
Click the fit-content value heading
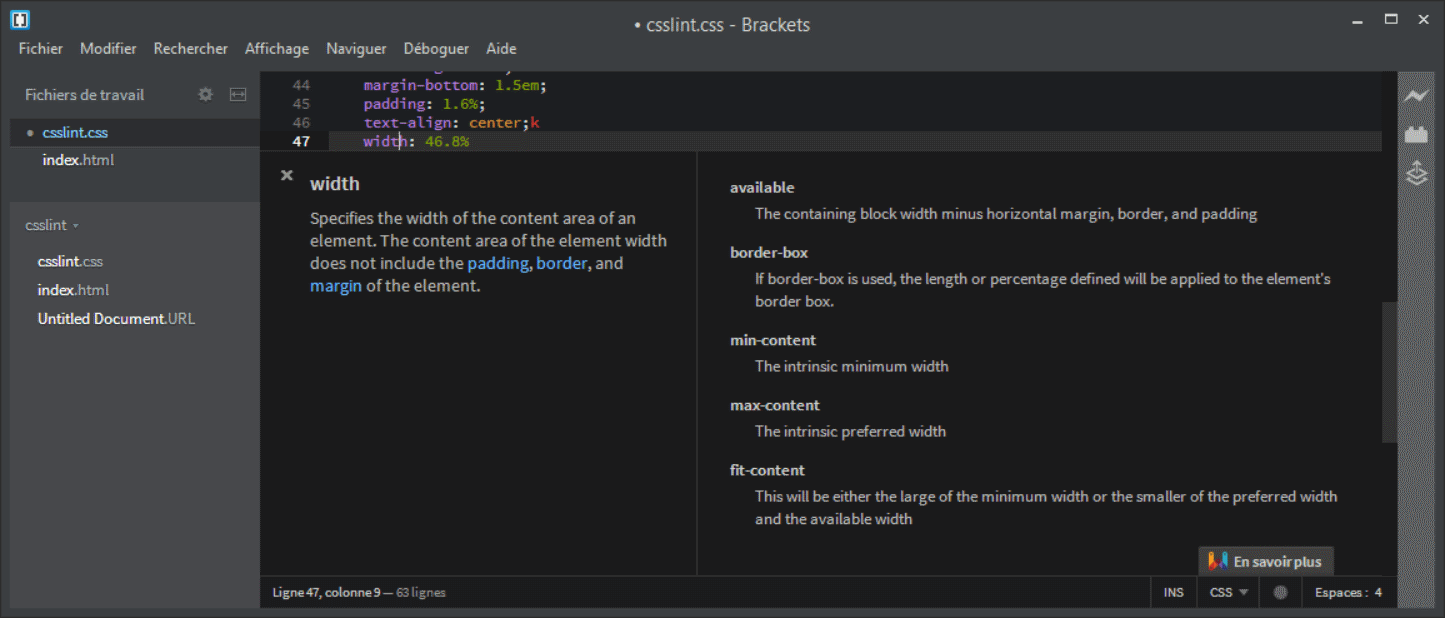click(767, 470)
